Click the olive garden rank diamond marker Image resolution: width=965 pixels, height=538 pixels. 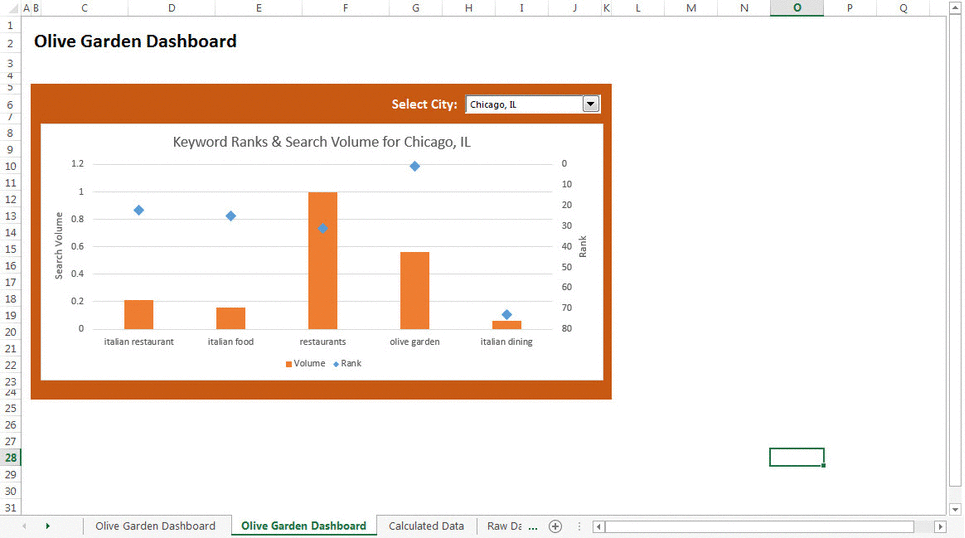[x=415, y=166]
